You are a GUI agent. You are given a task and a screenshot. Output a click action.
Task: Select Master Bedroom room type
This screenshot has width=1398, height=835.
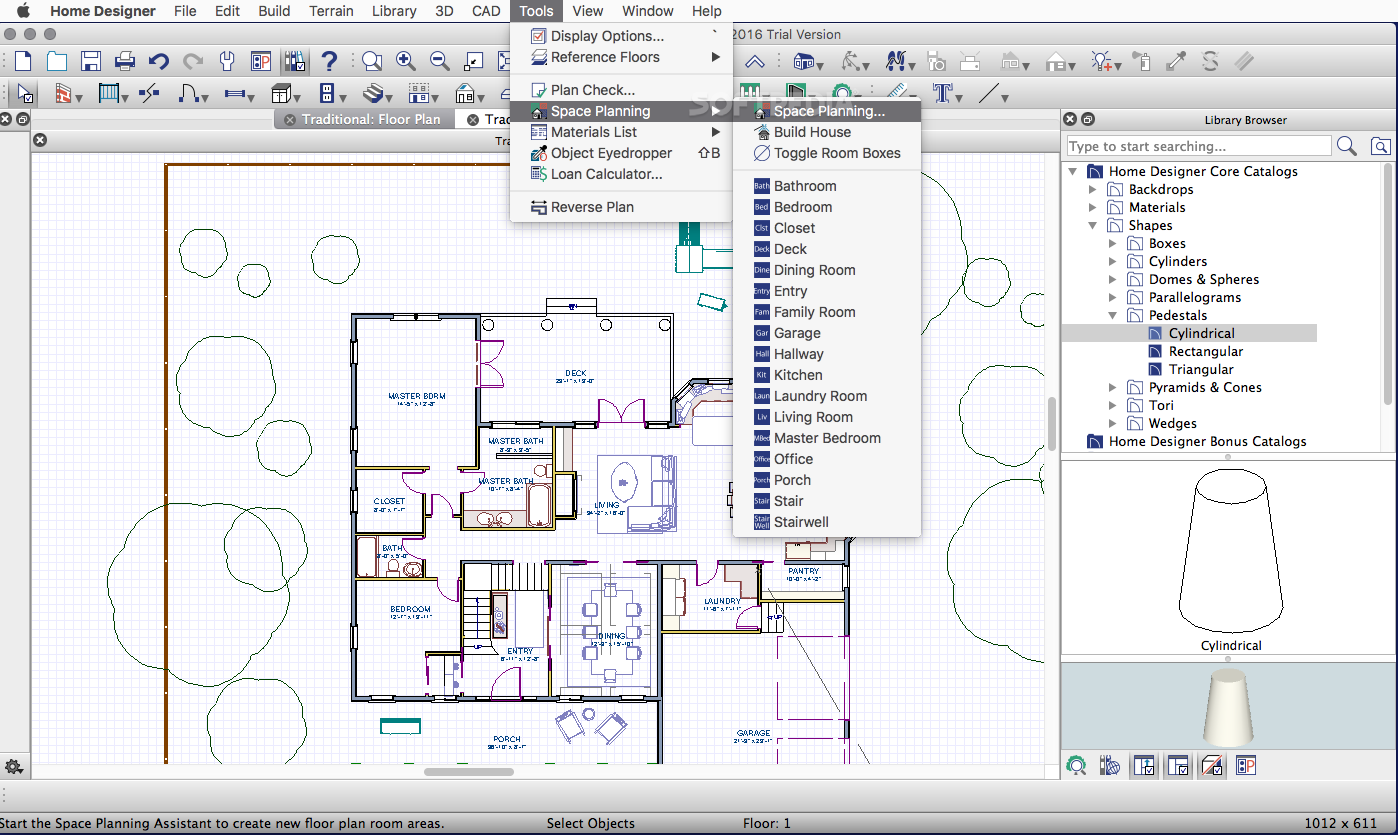point(826,438)
